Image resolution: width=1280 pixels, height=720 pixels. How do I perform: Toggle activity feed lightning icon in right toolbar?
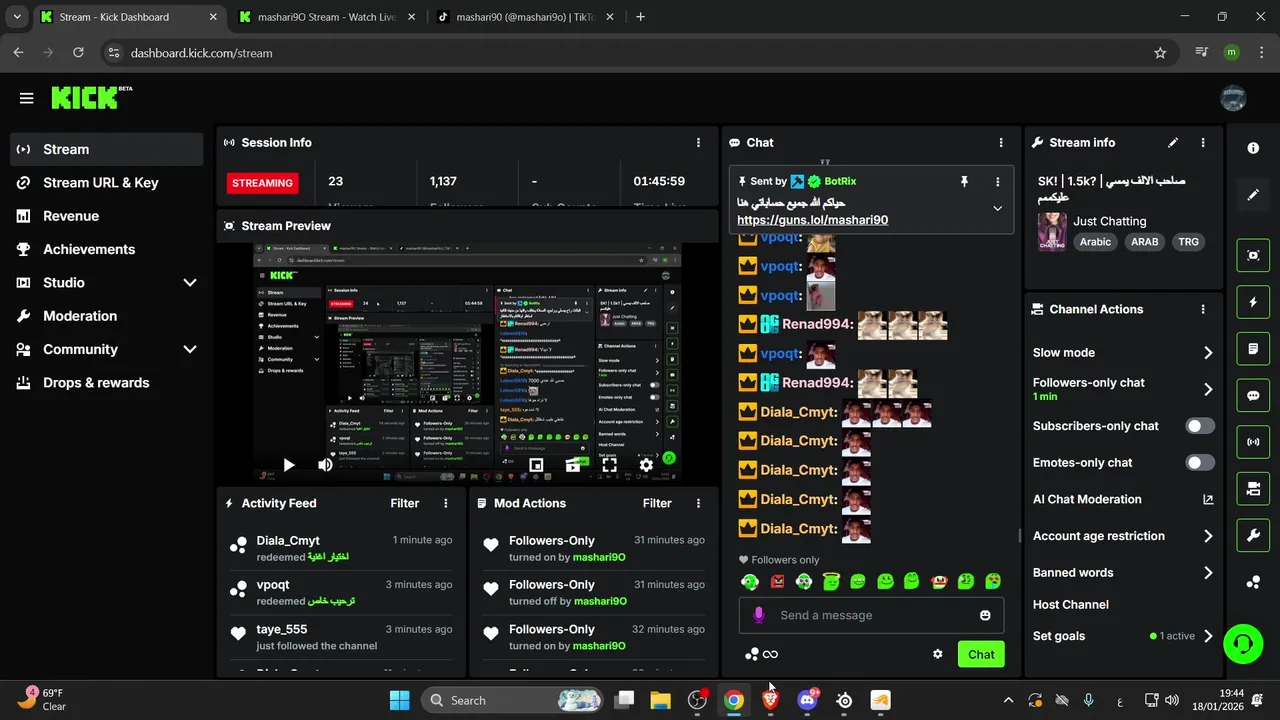click(1253, 302)
